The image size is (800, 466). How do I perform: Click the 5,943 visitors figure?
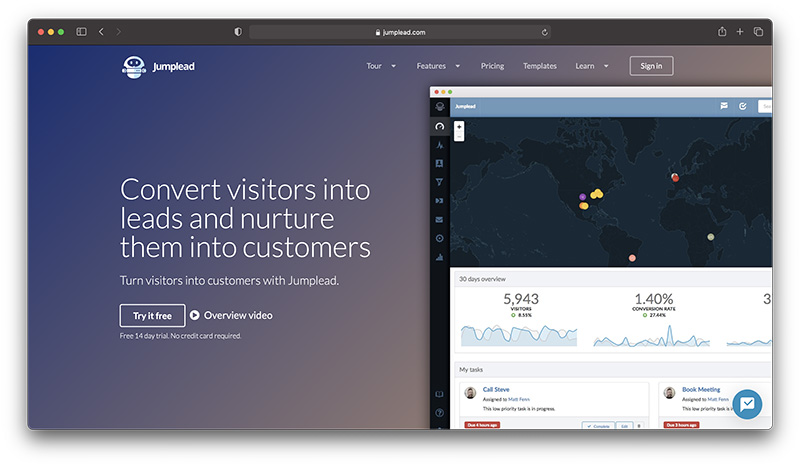pyautogui.click(x=521, y=299)
